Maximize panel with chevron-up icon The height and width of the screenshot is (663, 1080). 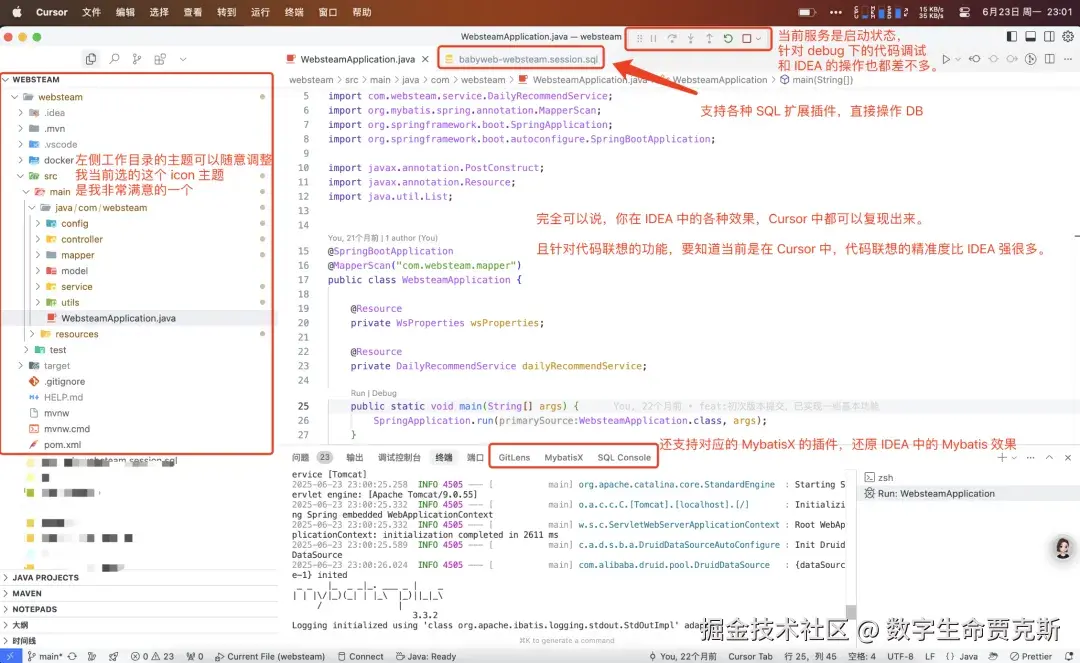(x=1049, y=458)
